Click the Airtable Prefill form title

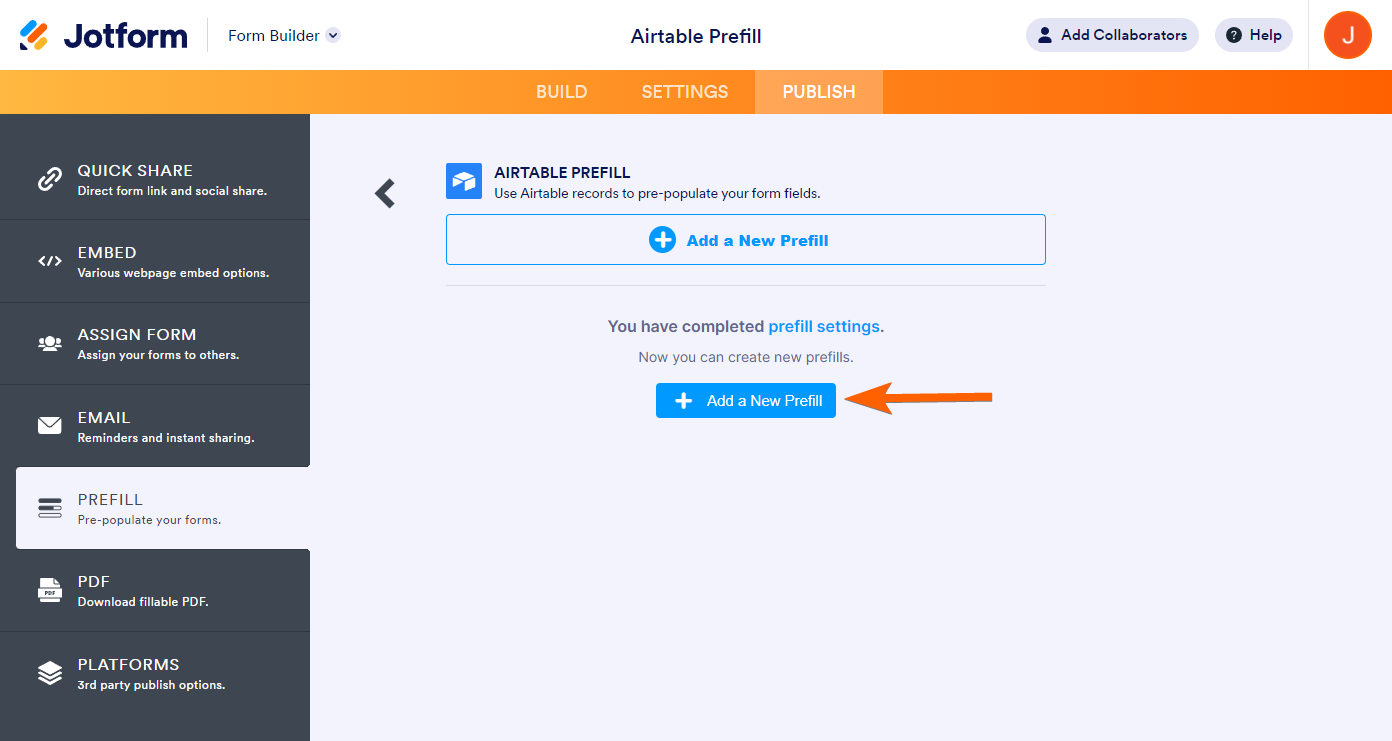click(696, 36)
